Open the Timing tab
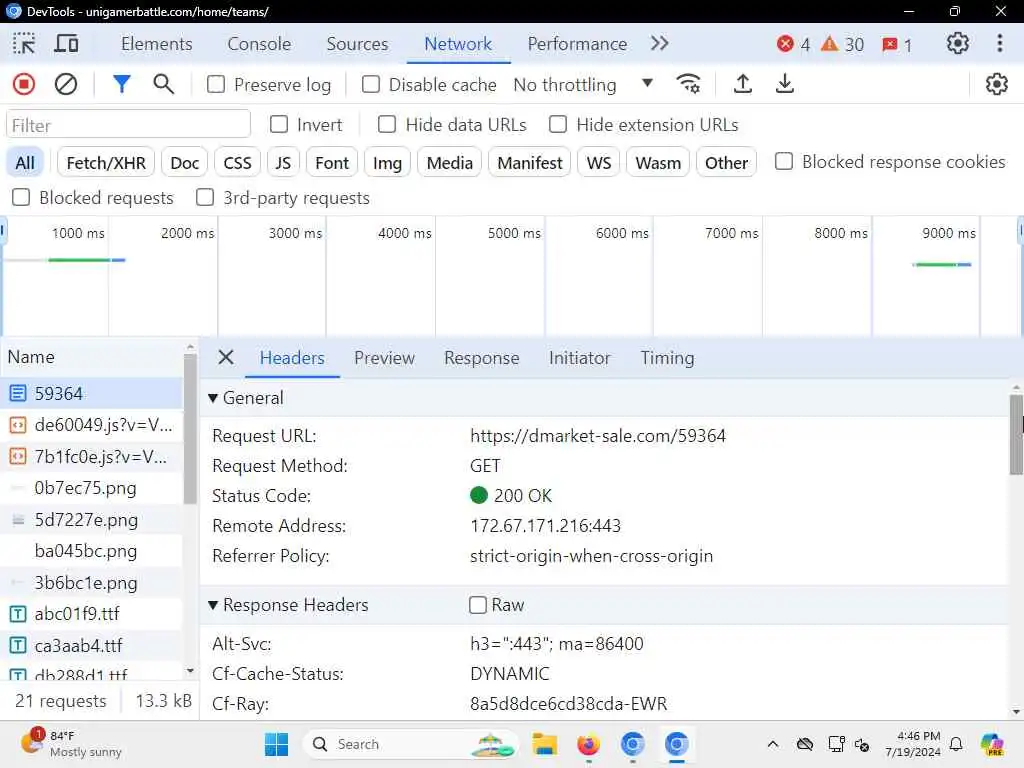This screenshot has height=768, width=1024. click(667, 358)
